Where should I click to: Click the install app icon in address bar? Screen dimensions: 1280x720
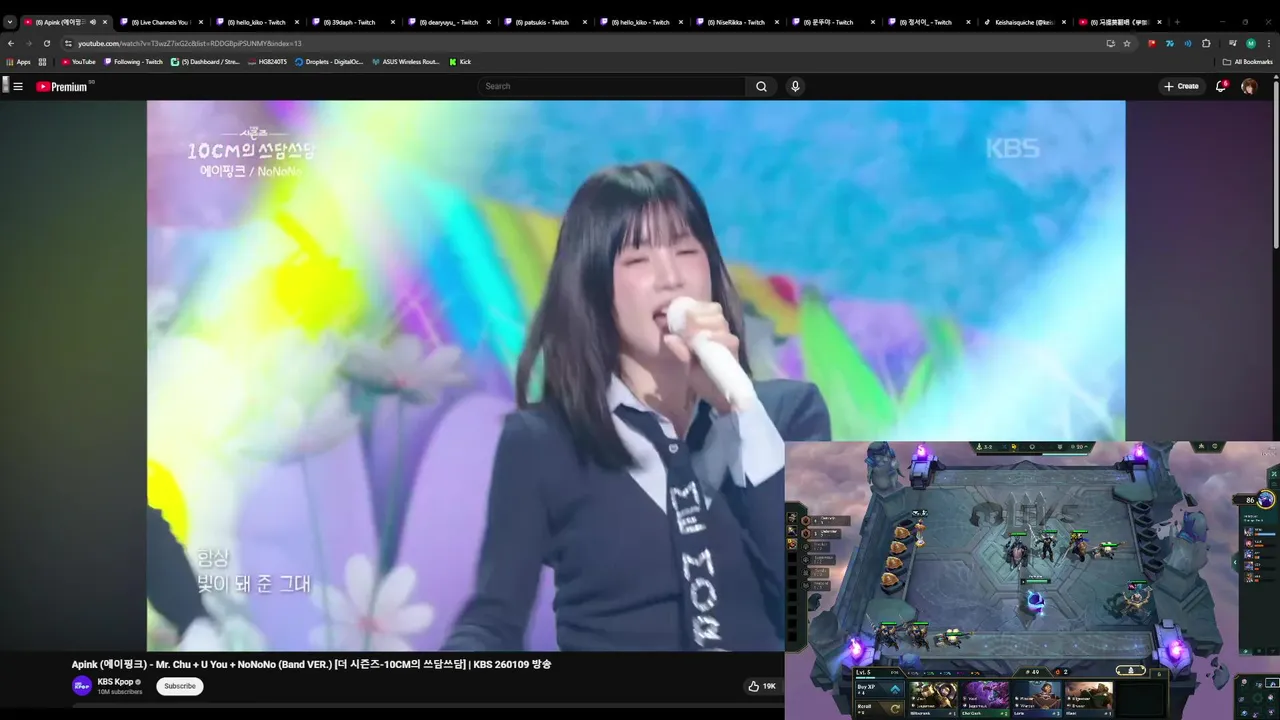tap(1111, 43)
